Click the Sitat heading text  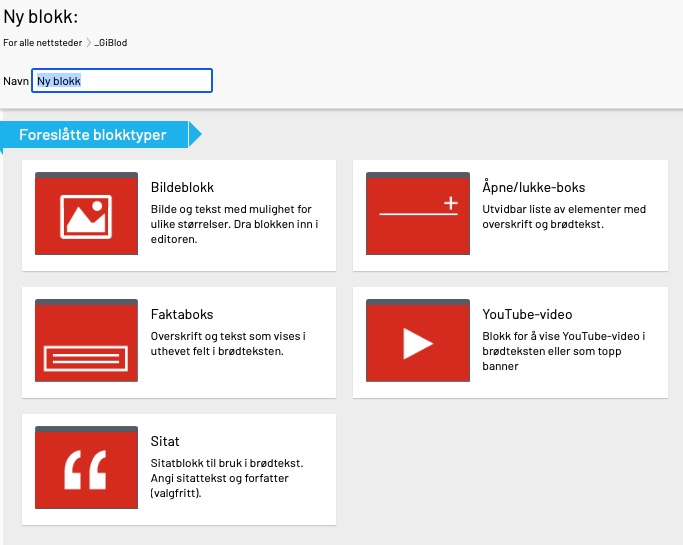[165, 441]
